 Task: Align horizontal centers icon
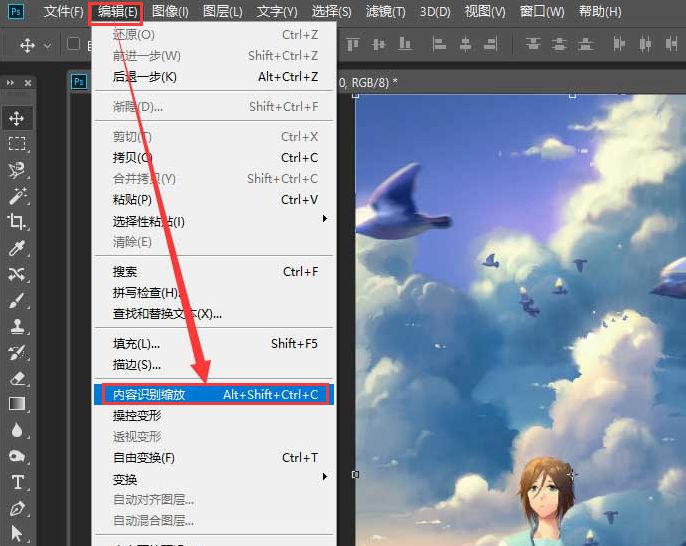click(465, 44)
